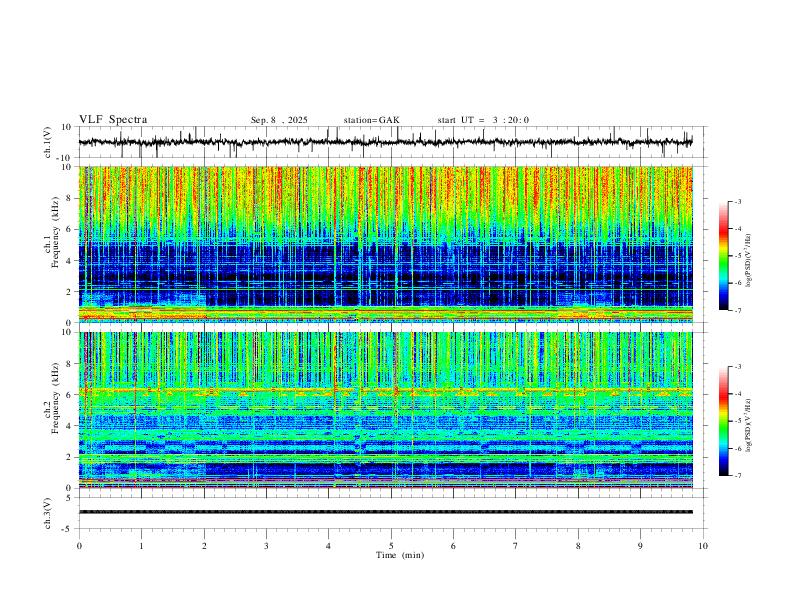
Task: Click time axis tick label "0"
Action: click(x=79, y=546)
